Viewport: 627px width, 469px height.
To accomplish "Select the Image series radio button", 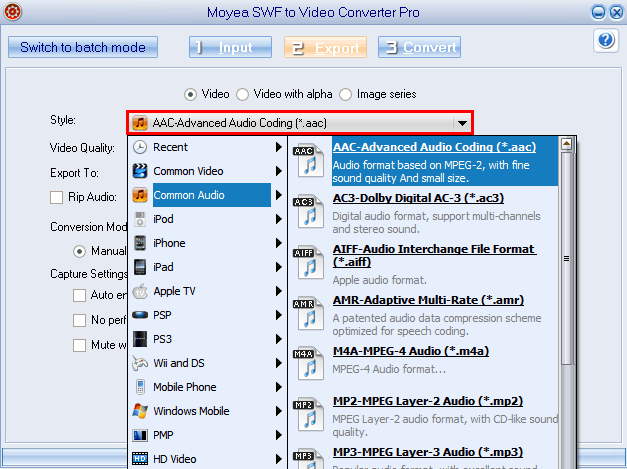I will [345, 94].
